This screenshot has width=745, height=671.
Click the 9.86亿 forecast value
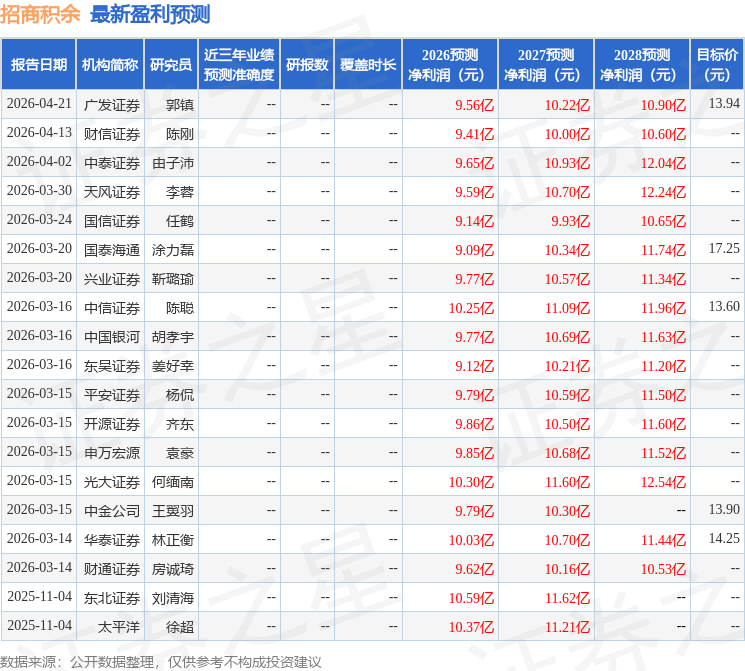point(474,424)
